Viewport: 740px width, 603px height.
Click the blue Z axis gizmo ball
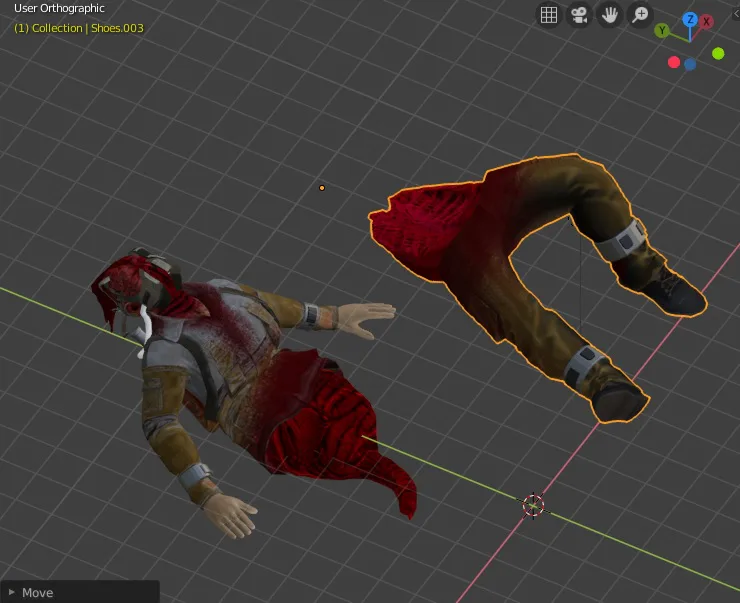[x=690, y=19]
